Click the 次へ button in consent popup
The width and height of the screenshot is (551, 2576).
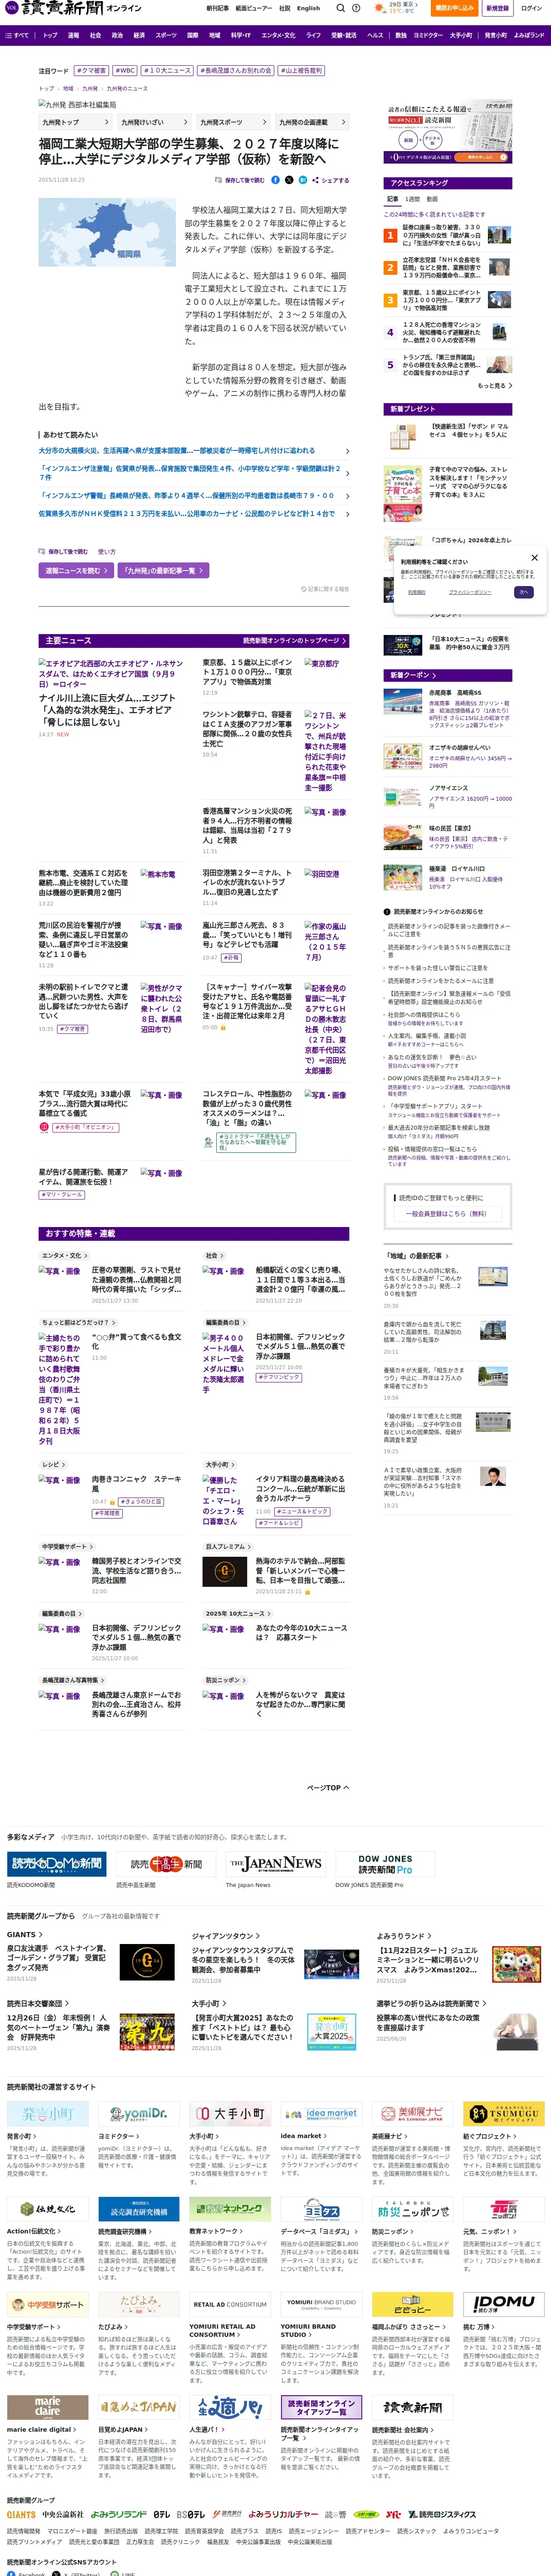(x=524, y=592)
